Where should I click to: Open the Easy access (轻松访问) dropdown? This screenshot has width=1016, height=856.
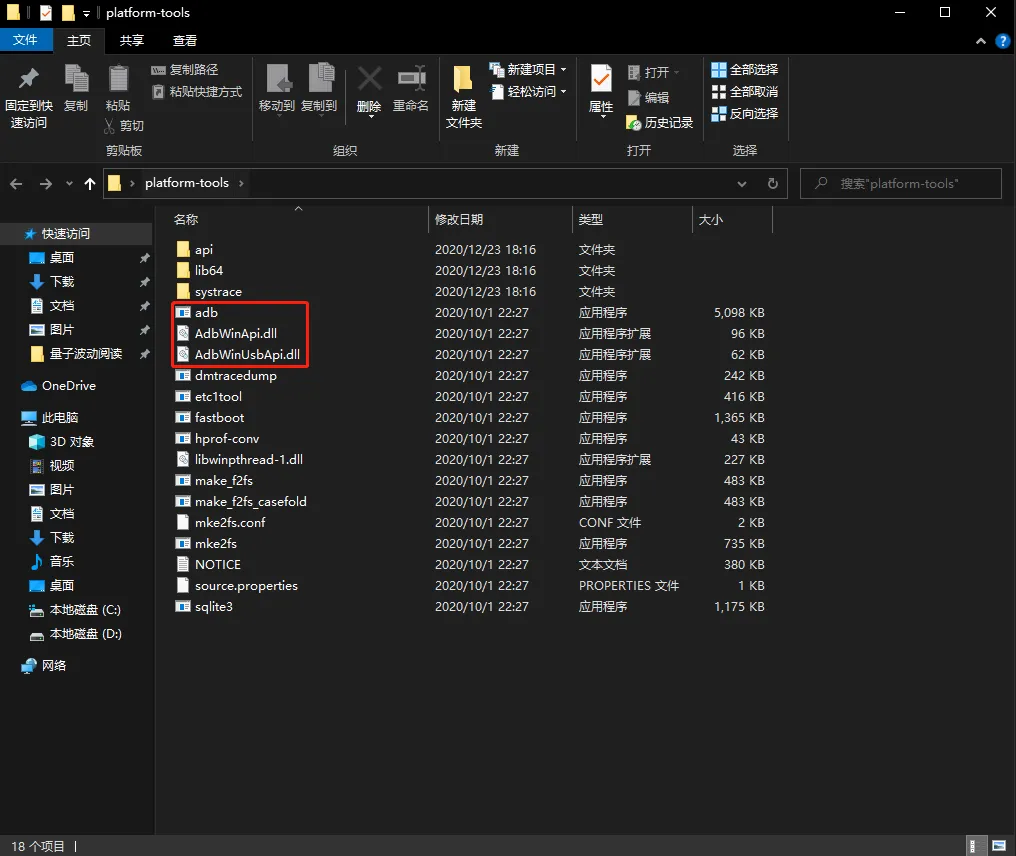(563, 91)
